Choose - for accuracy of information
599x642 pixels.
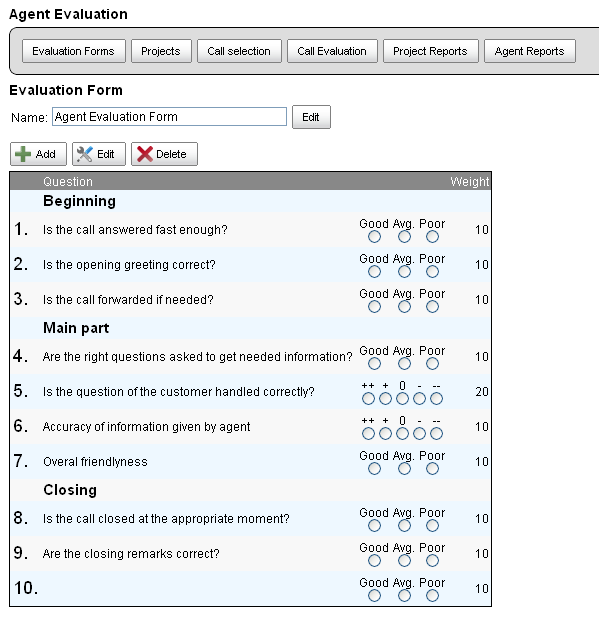[419, 434]
